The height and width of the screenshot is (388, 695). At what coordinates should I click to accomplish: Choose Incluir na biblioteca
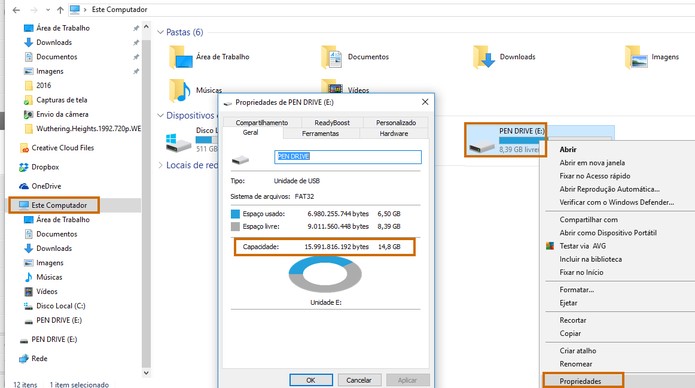click(590, 259)
